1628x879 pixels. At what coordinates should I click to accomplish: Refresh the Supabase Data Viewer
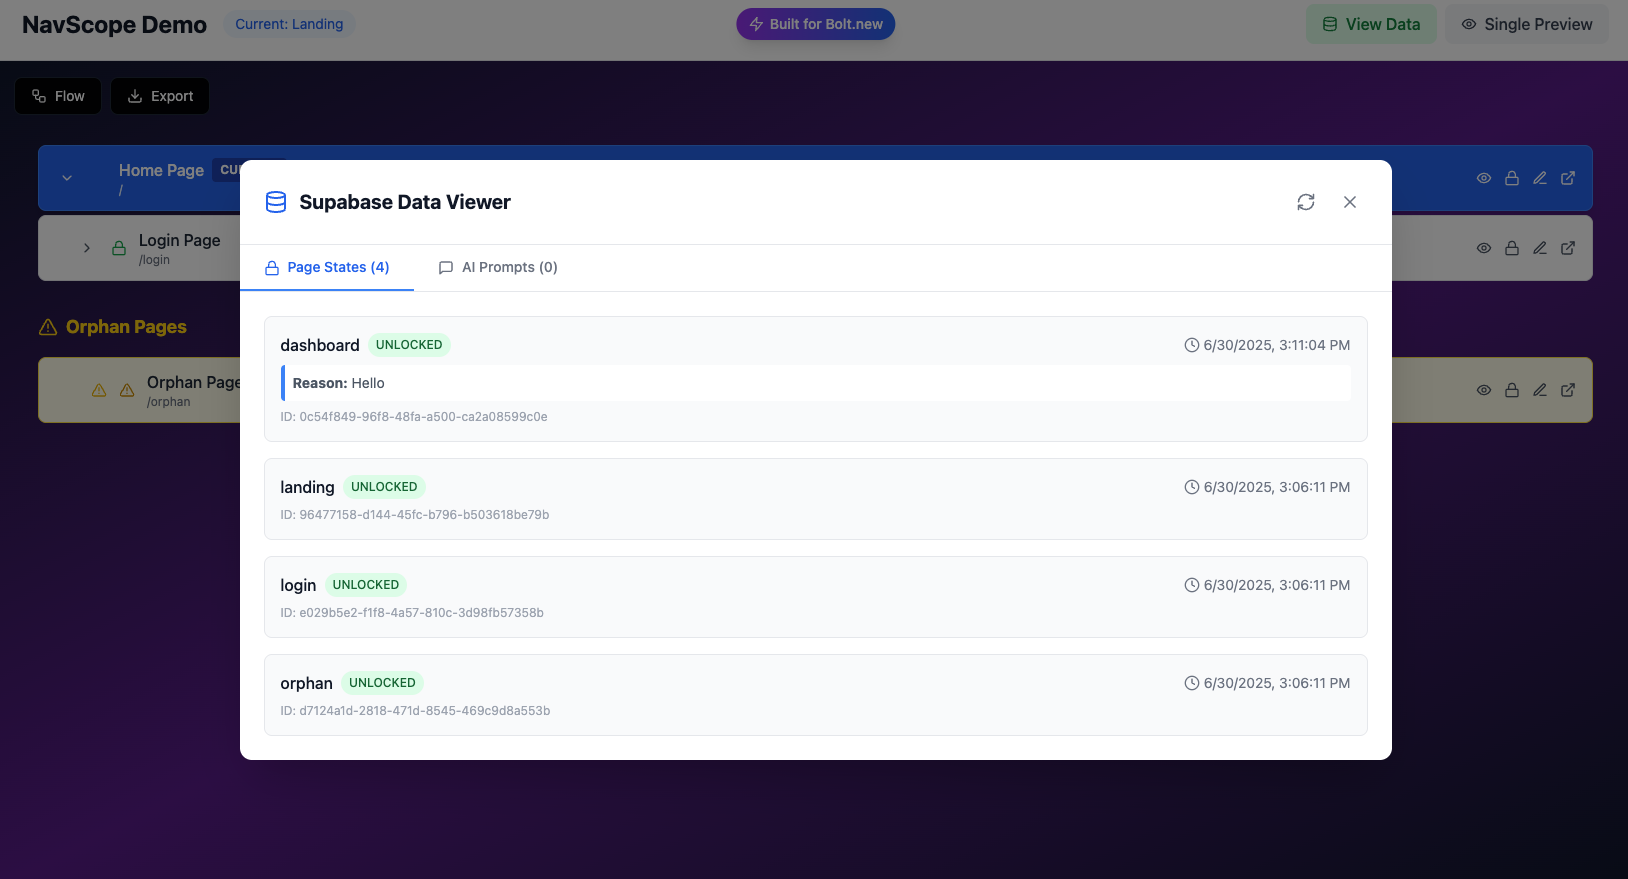[1306, 202]
